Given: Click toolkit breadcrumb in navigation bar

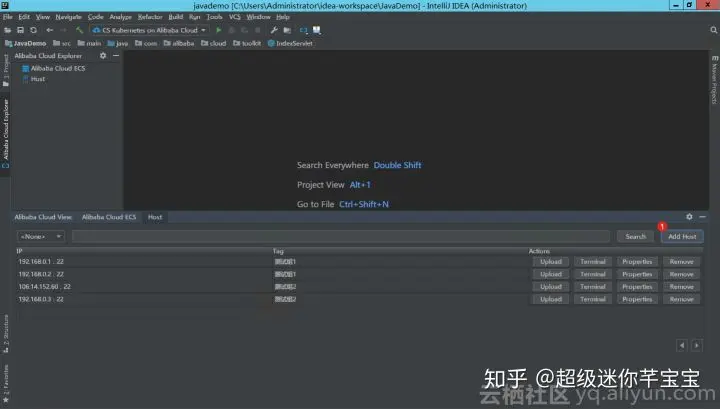Looking at the screenshot, I should tap(247, 44).
